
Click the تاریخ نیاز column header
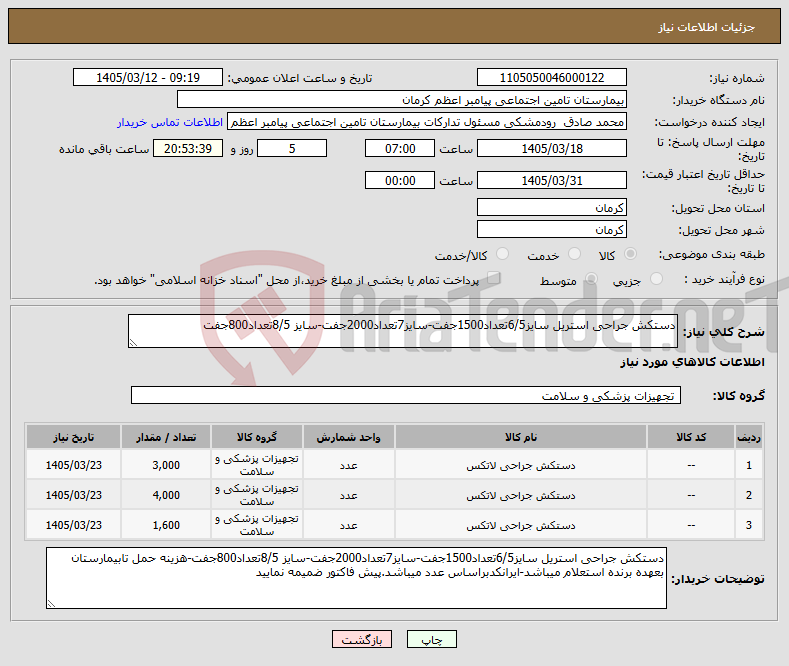pos(73,437)
